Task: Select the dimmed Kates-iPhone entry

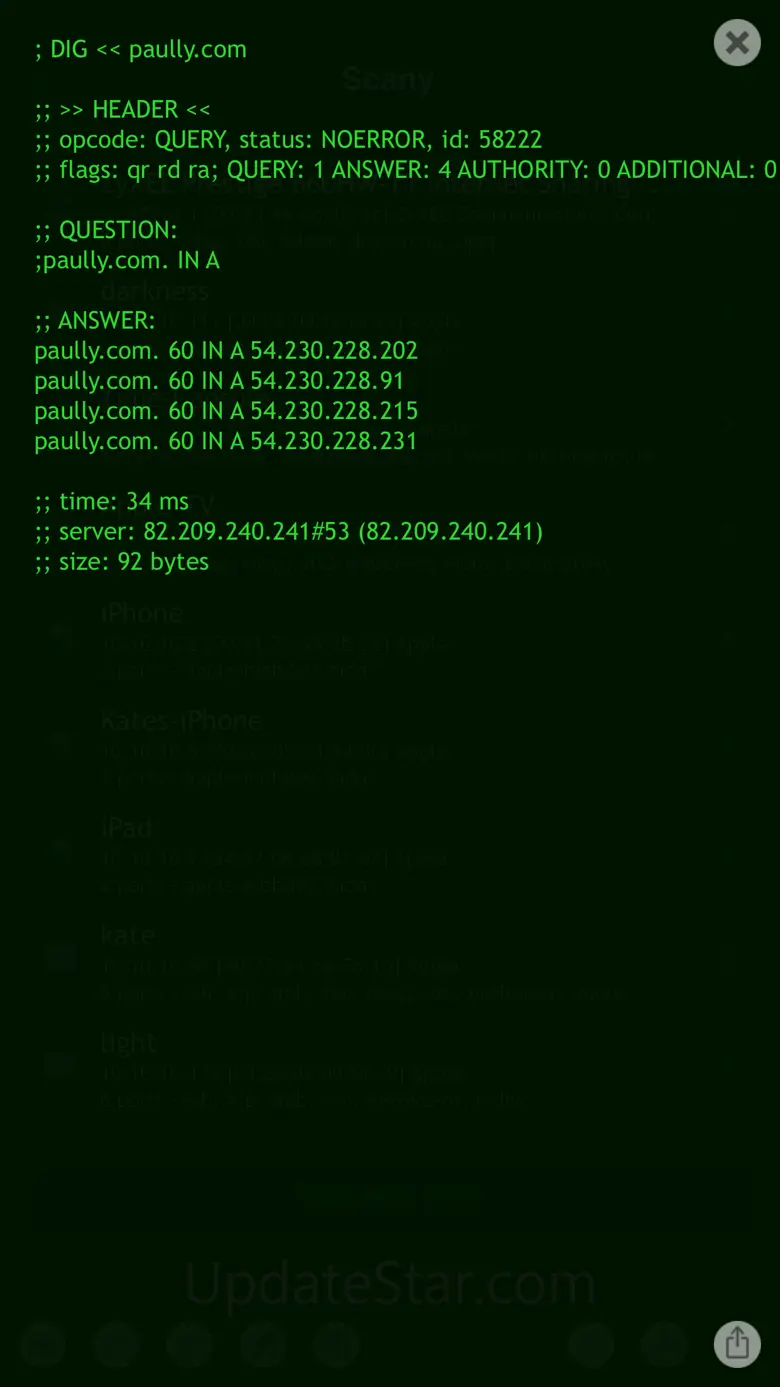Action: pyautogui.click(x=181, y=720)
